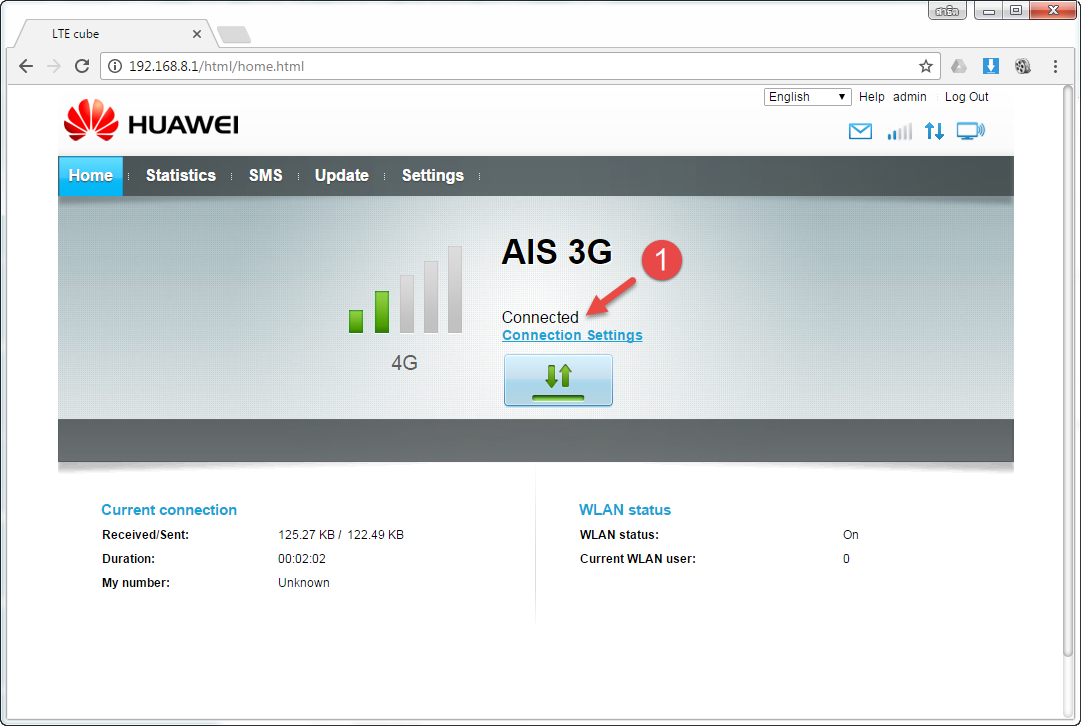Click the My number value Unknown
Viewport: 1081px width, 726px height.
pos(303,583)
